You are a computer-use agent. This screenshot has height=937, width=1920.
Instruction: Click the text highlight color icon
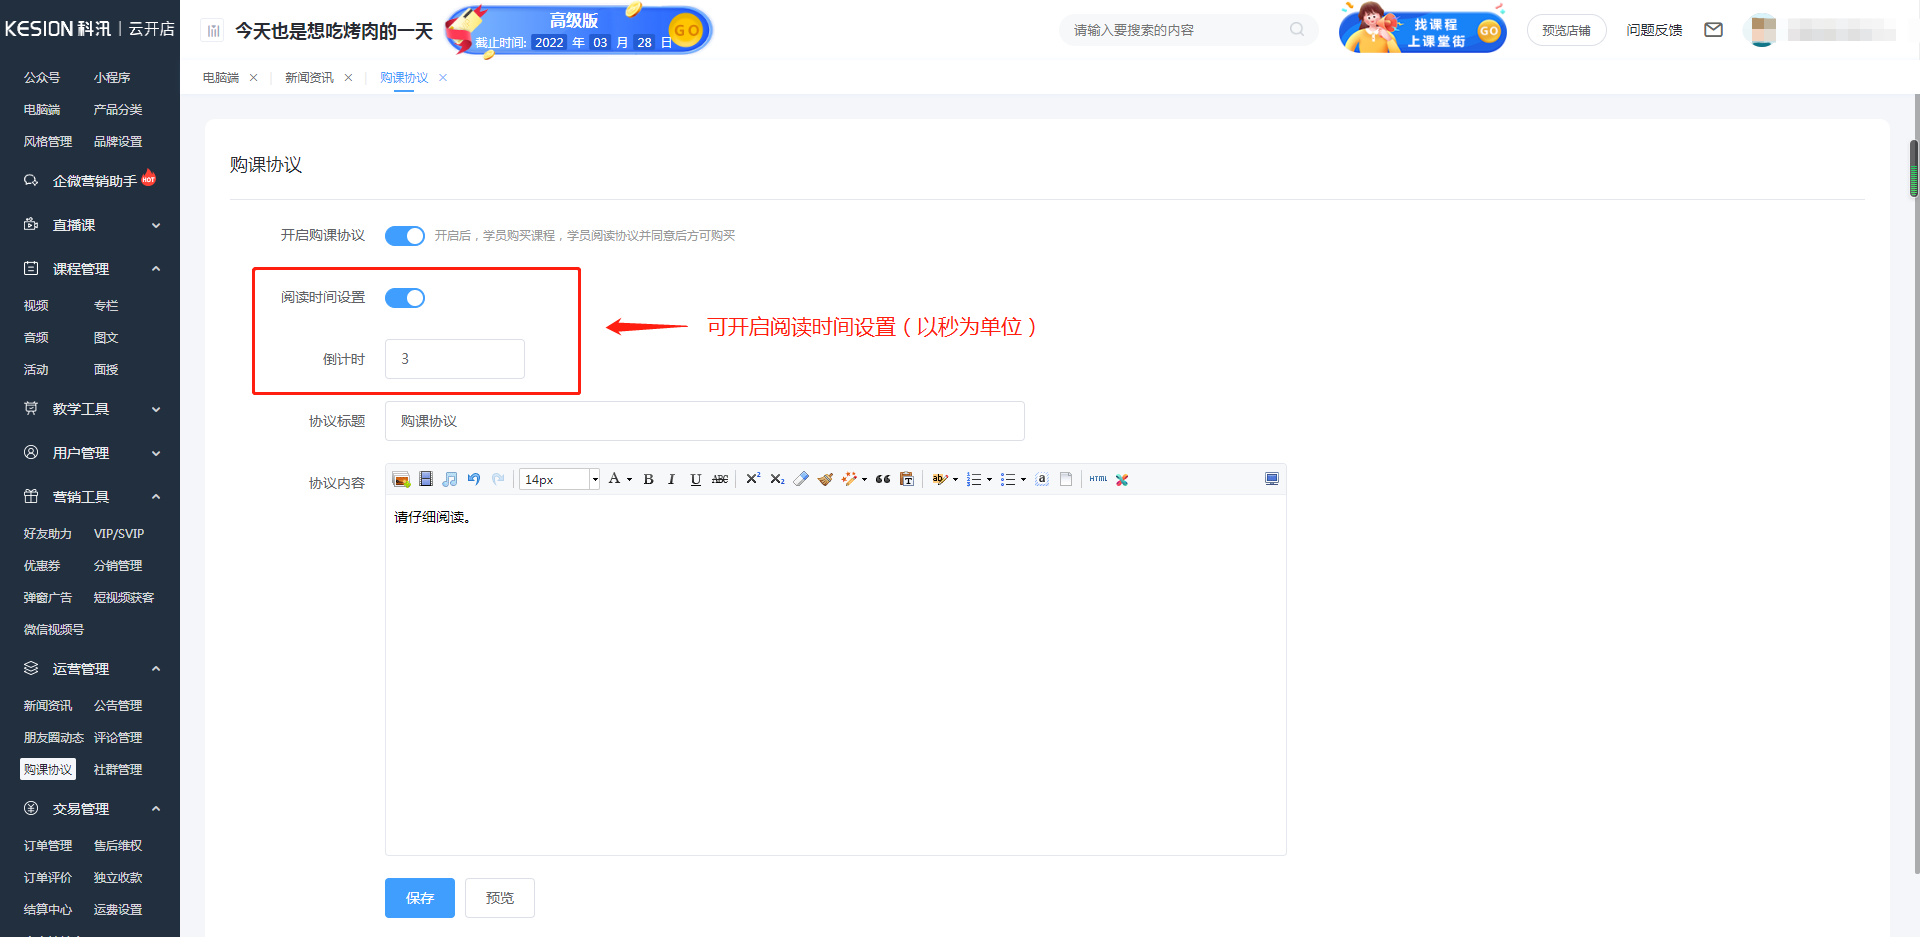point(939,479)
